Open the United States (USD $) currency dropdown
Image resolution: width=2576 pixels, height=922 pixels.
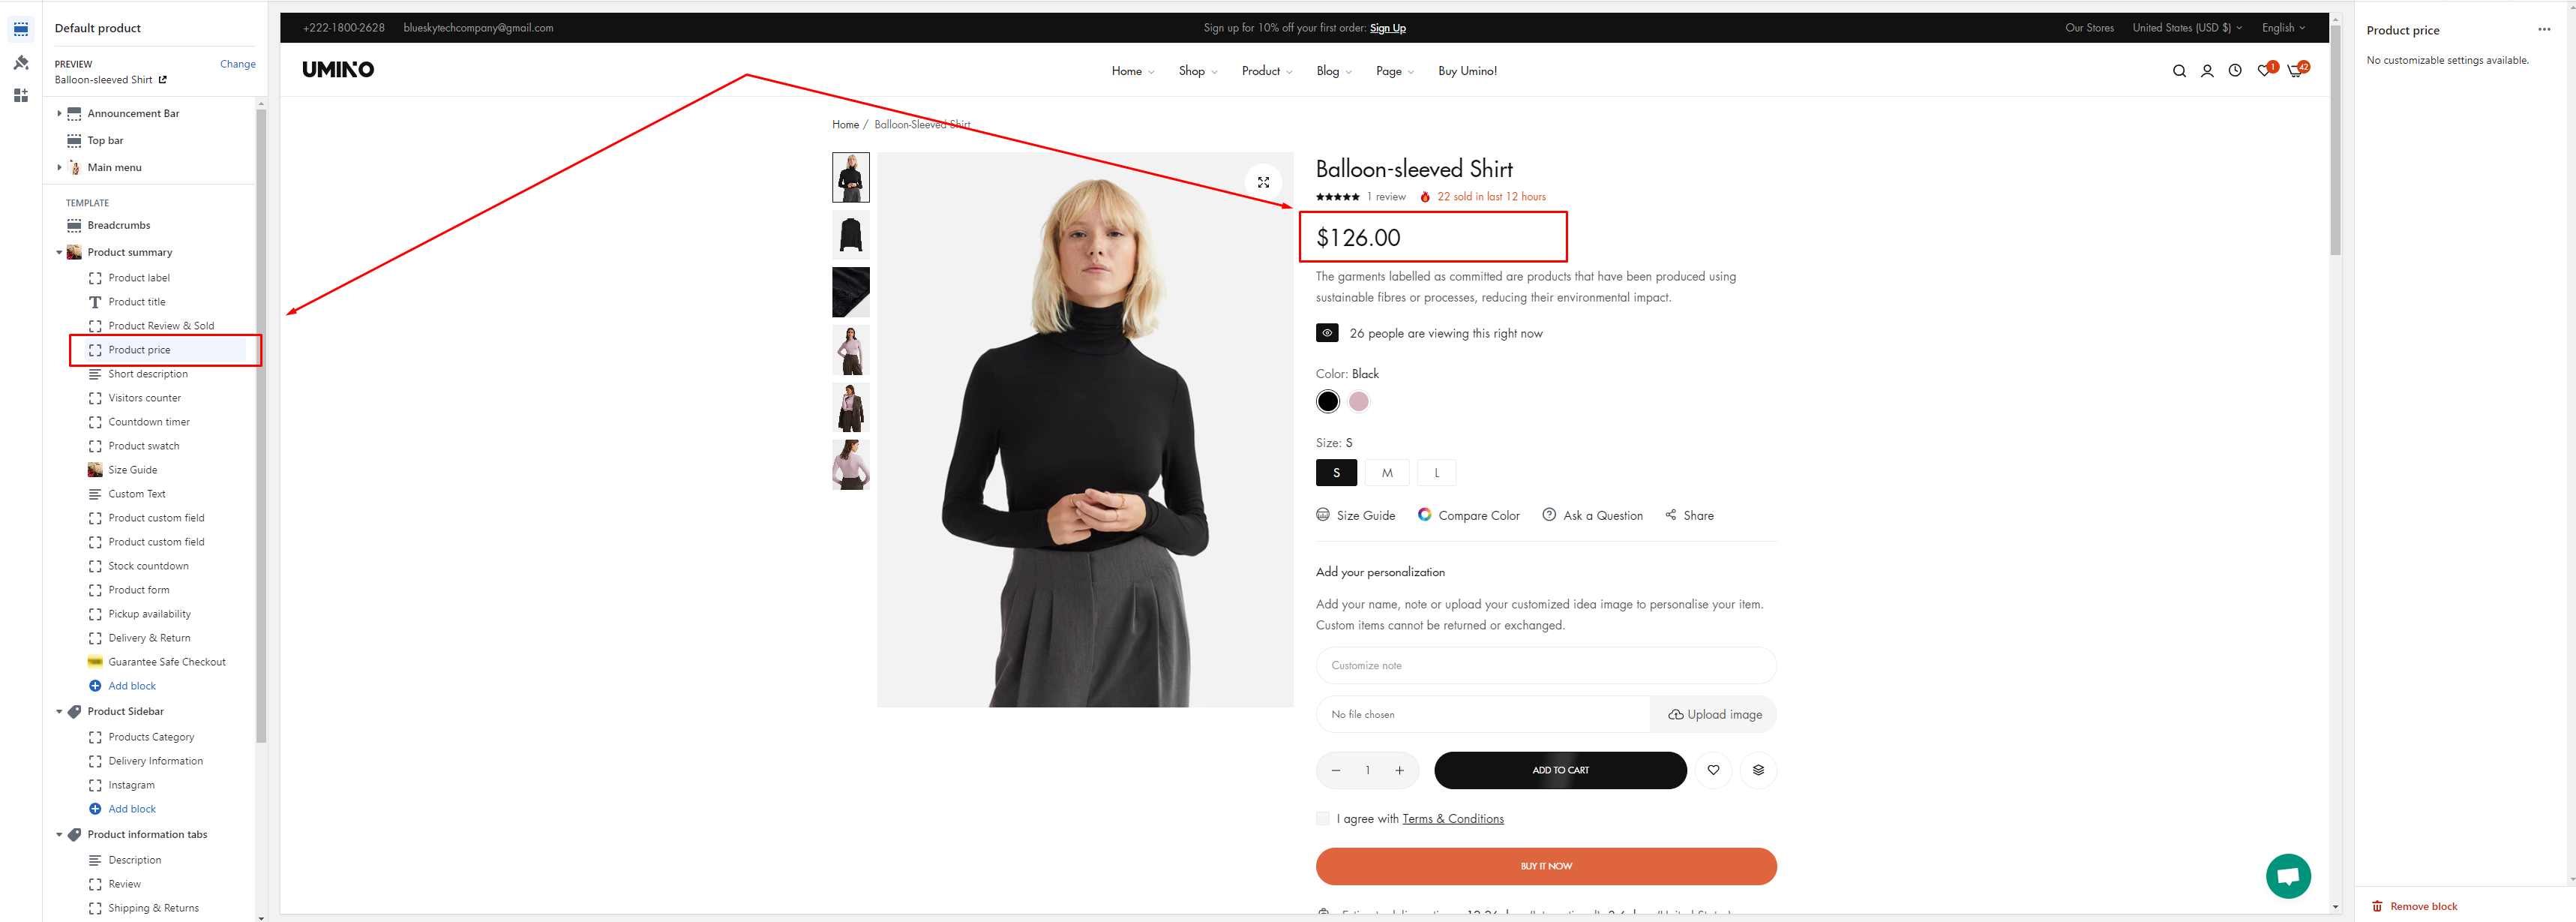(2186, 28)
